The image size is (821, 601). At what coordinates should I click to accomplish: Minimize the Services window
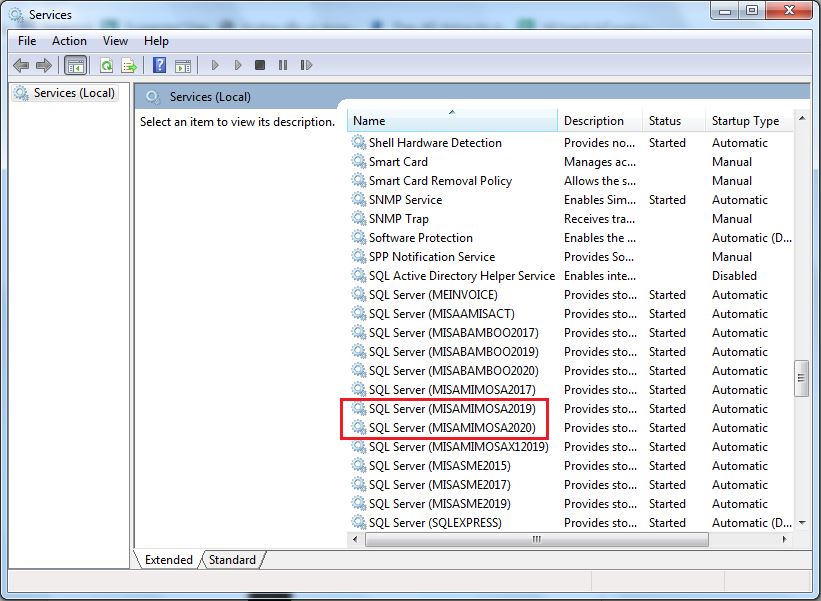(x=725, y=10)
